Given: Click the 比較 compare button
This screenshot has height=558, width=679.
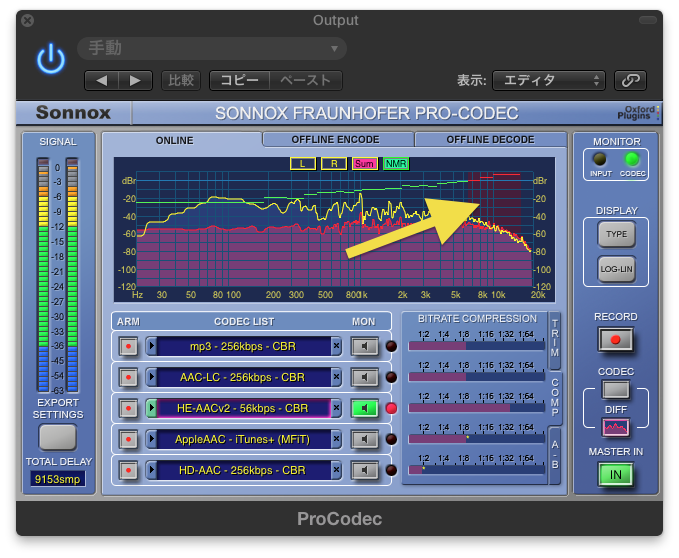Looking at the screenshot, I should coord(181,81).
